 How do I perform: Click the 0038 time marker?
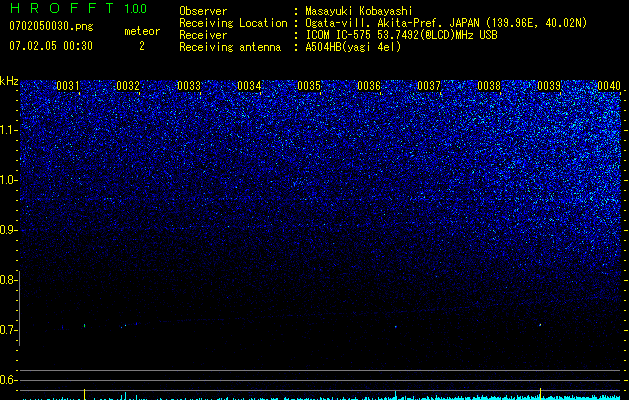(489, 86)
